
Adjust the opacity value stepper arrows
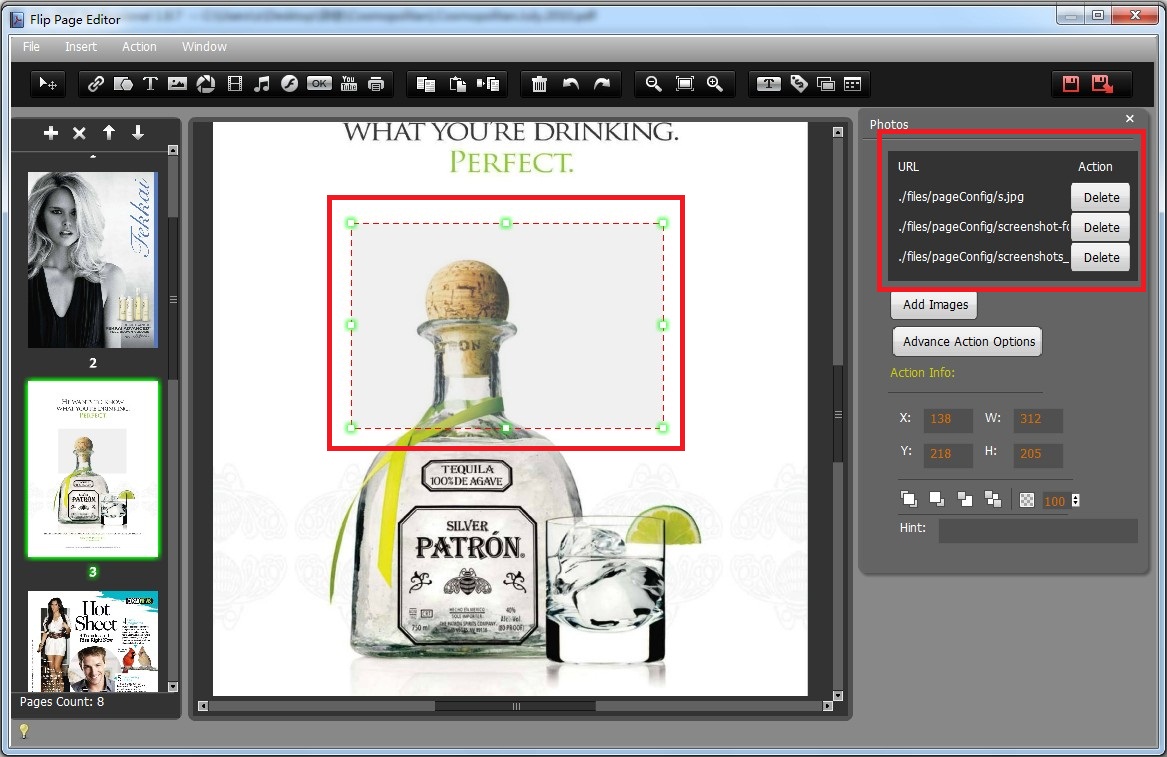click(1075, 501)
